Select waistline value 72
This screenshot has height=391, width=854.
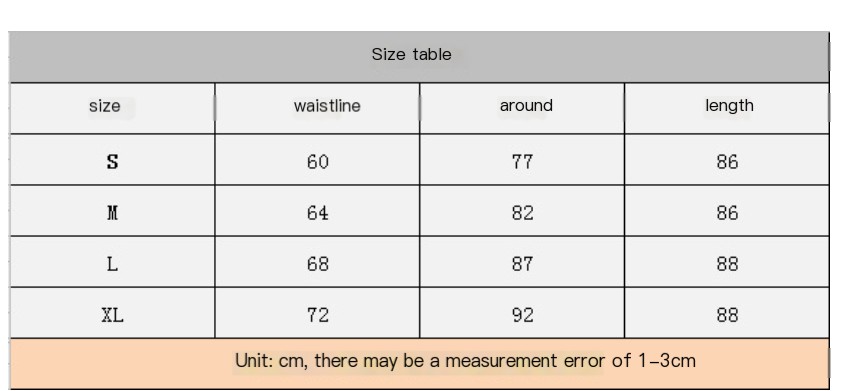(x=318, y=315)
